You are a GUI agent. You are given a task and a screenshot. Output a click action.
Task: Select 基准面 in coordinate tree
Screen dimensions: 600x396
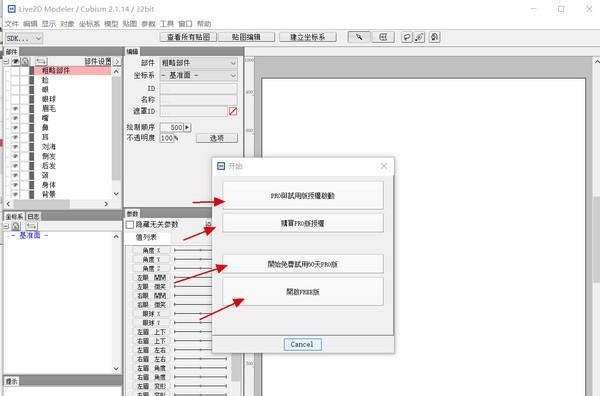pos(29,235)
